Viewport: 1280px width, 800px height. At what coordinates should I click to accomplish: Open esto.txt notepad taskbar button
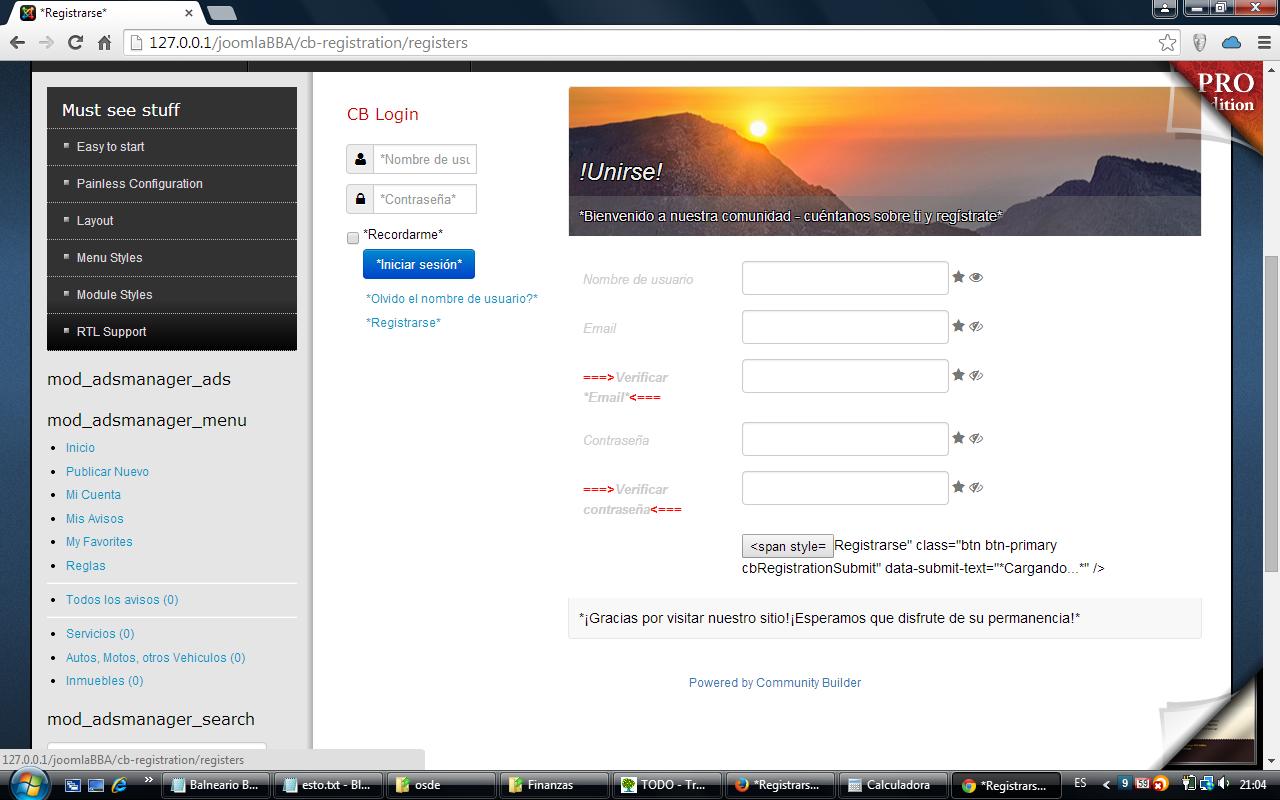327,785
